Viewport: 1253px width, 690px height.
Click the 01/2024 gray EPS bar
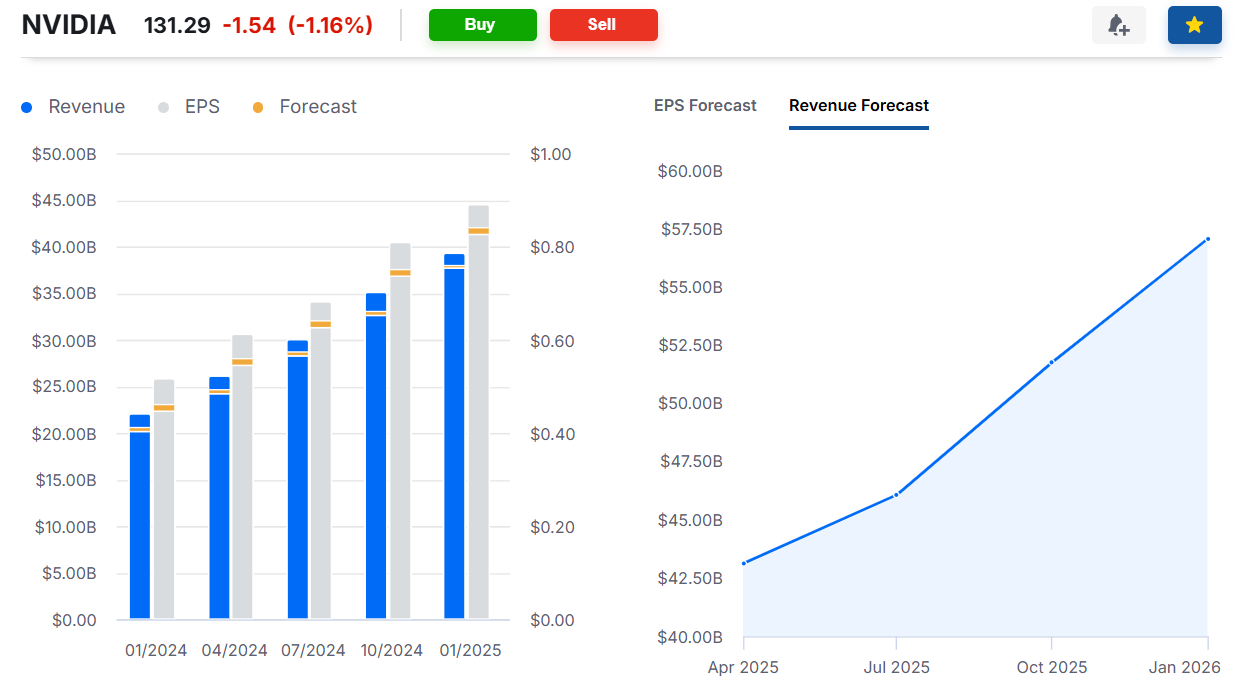[x=164, y=499]
